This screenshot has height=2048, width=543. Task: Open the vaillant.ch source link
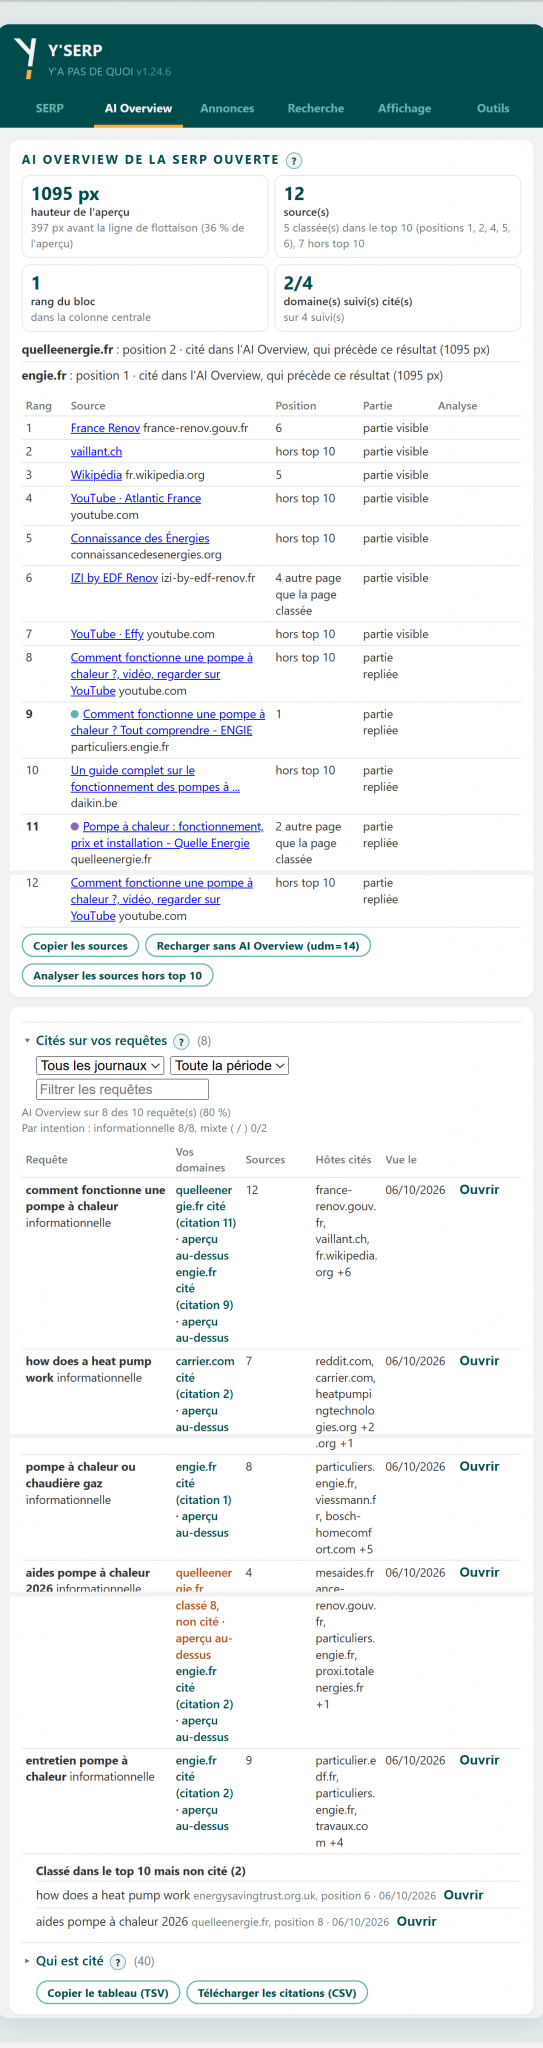tap(96, 452)
